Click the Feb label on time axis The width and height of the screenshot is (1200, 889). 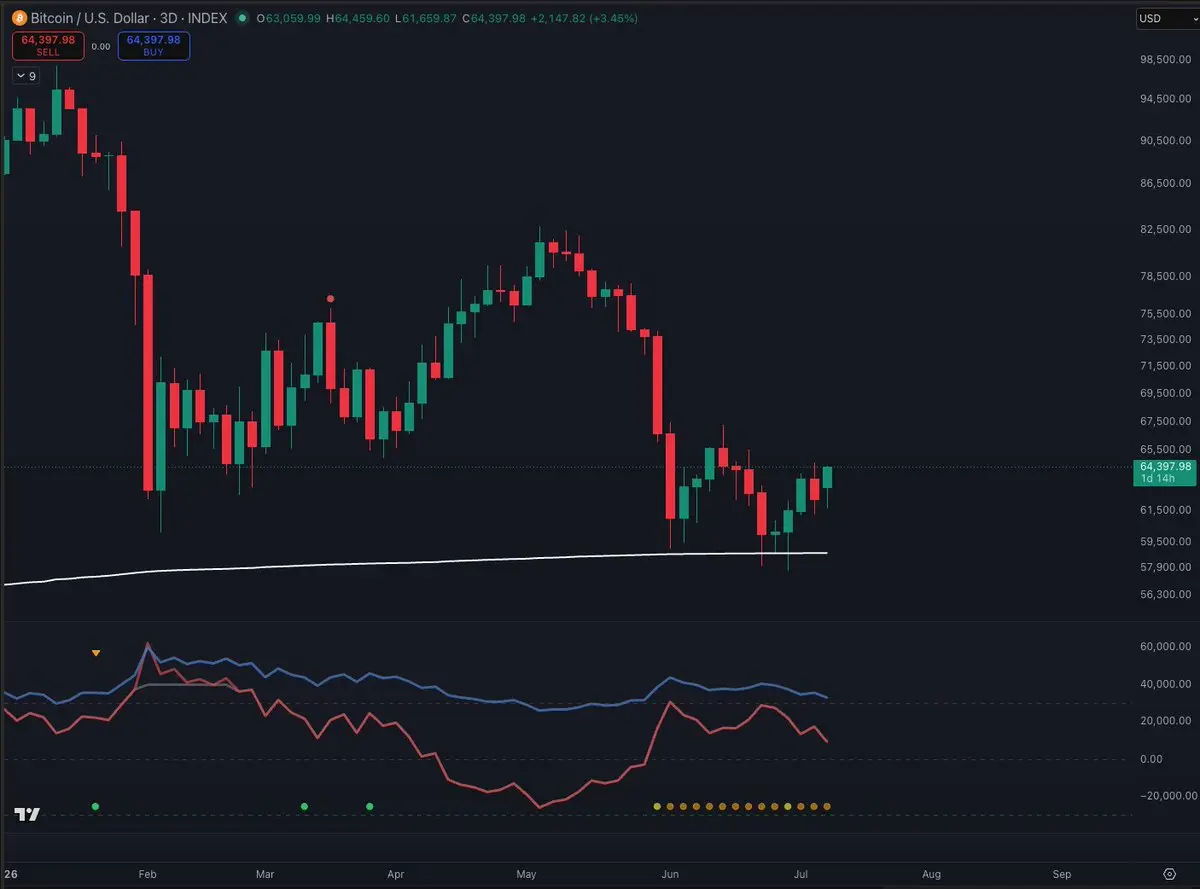coord(147,874)
